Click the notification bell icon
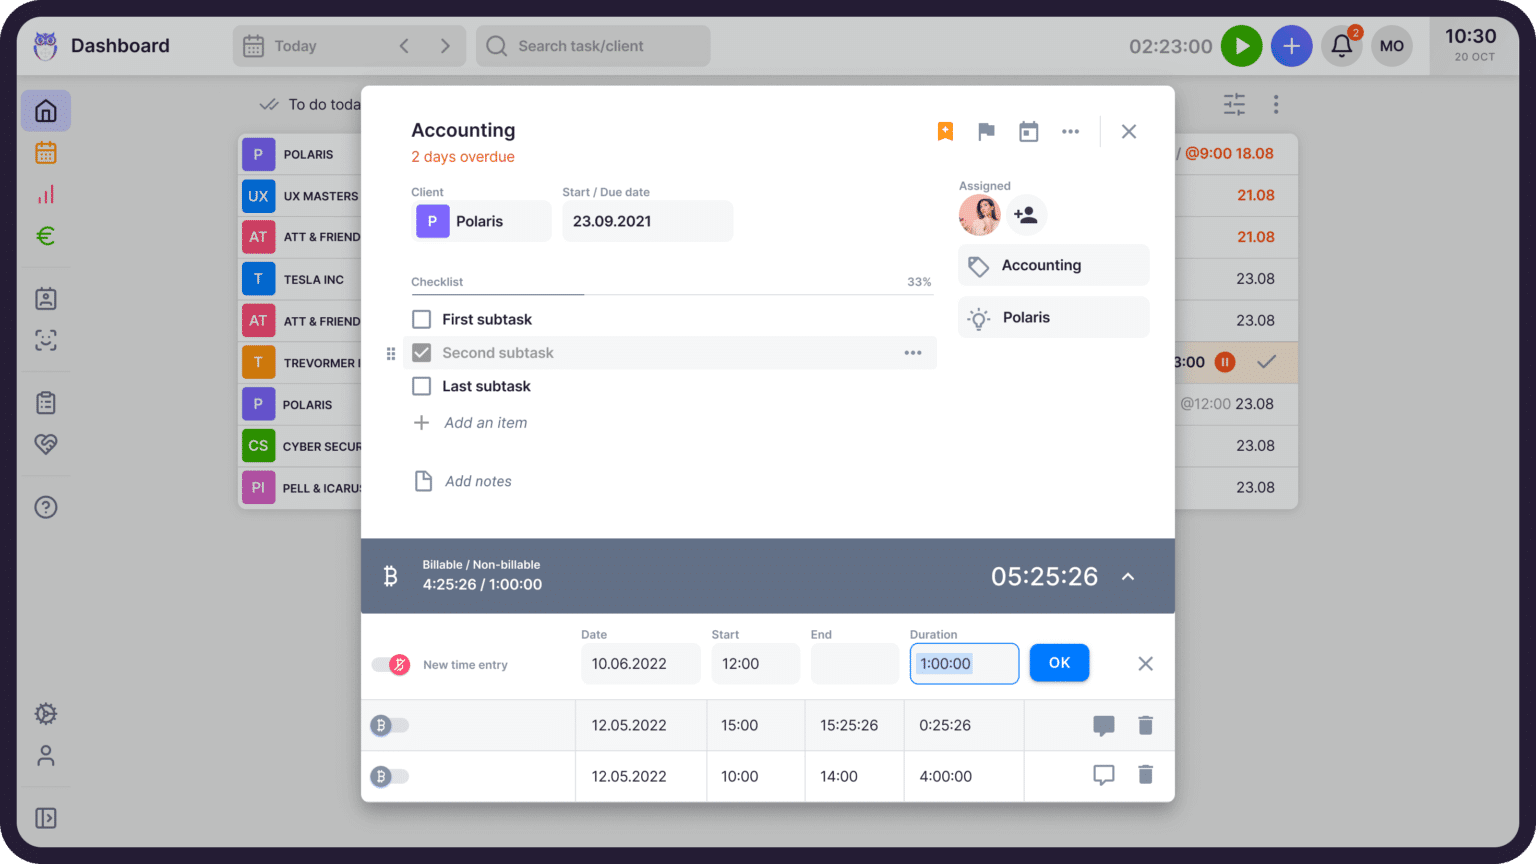Viewport: 1536px width, 864px height. click(1341, 46)
